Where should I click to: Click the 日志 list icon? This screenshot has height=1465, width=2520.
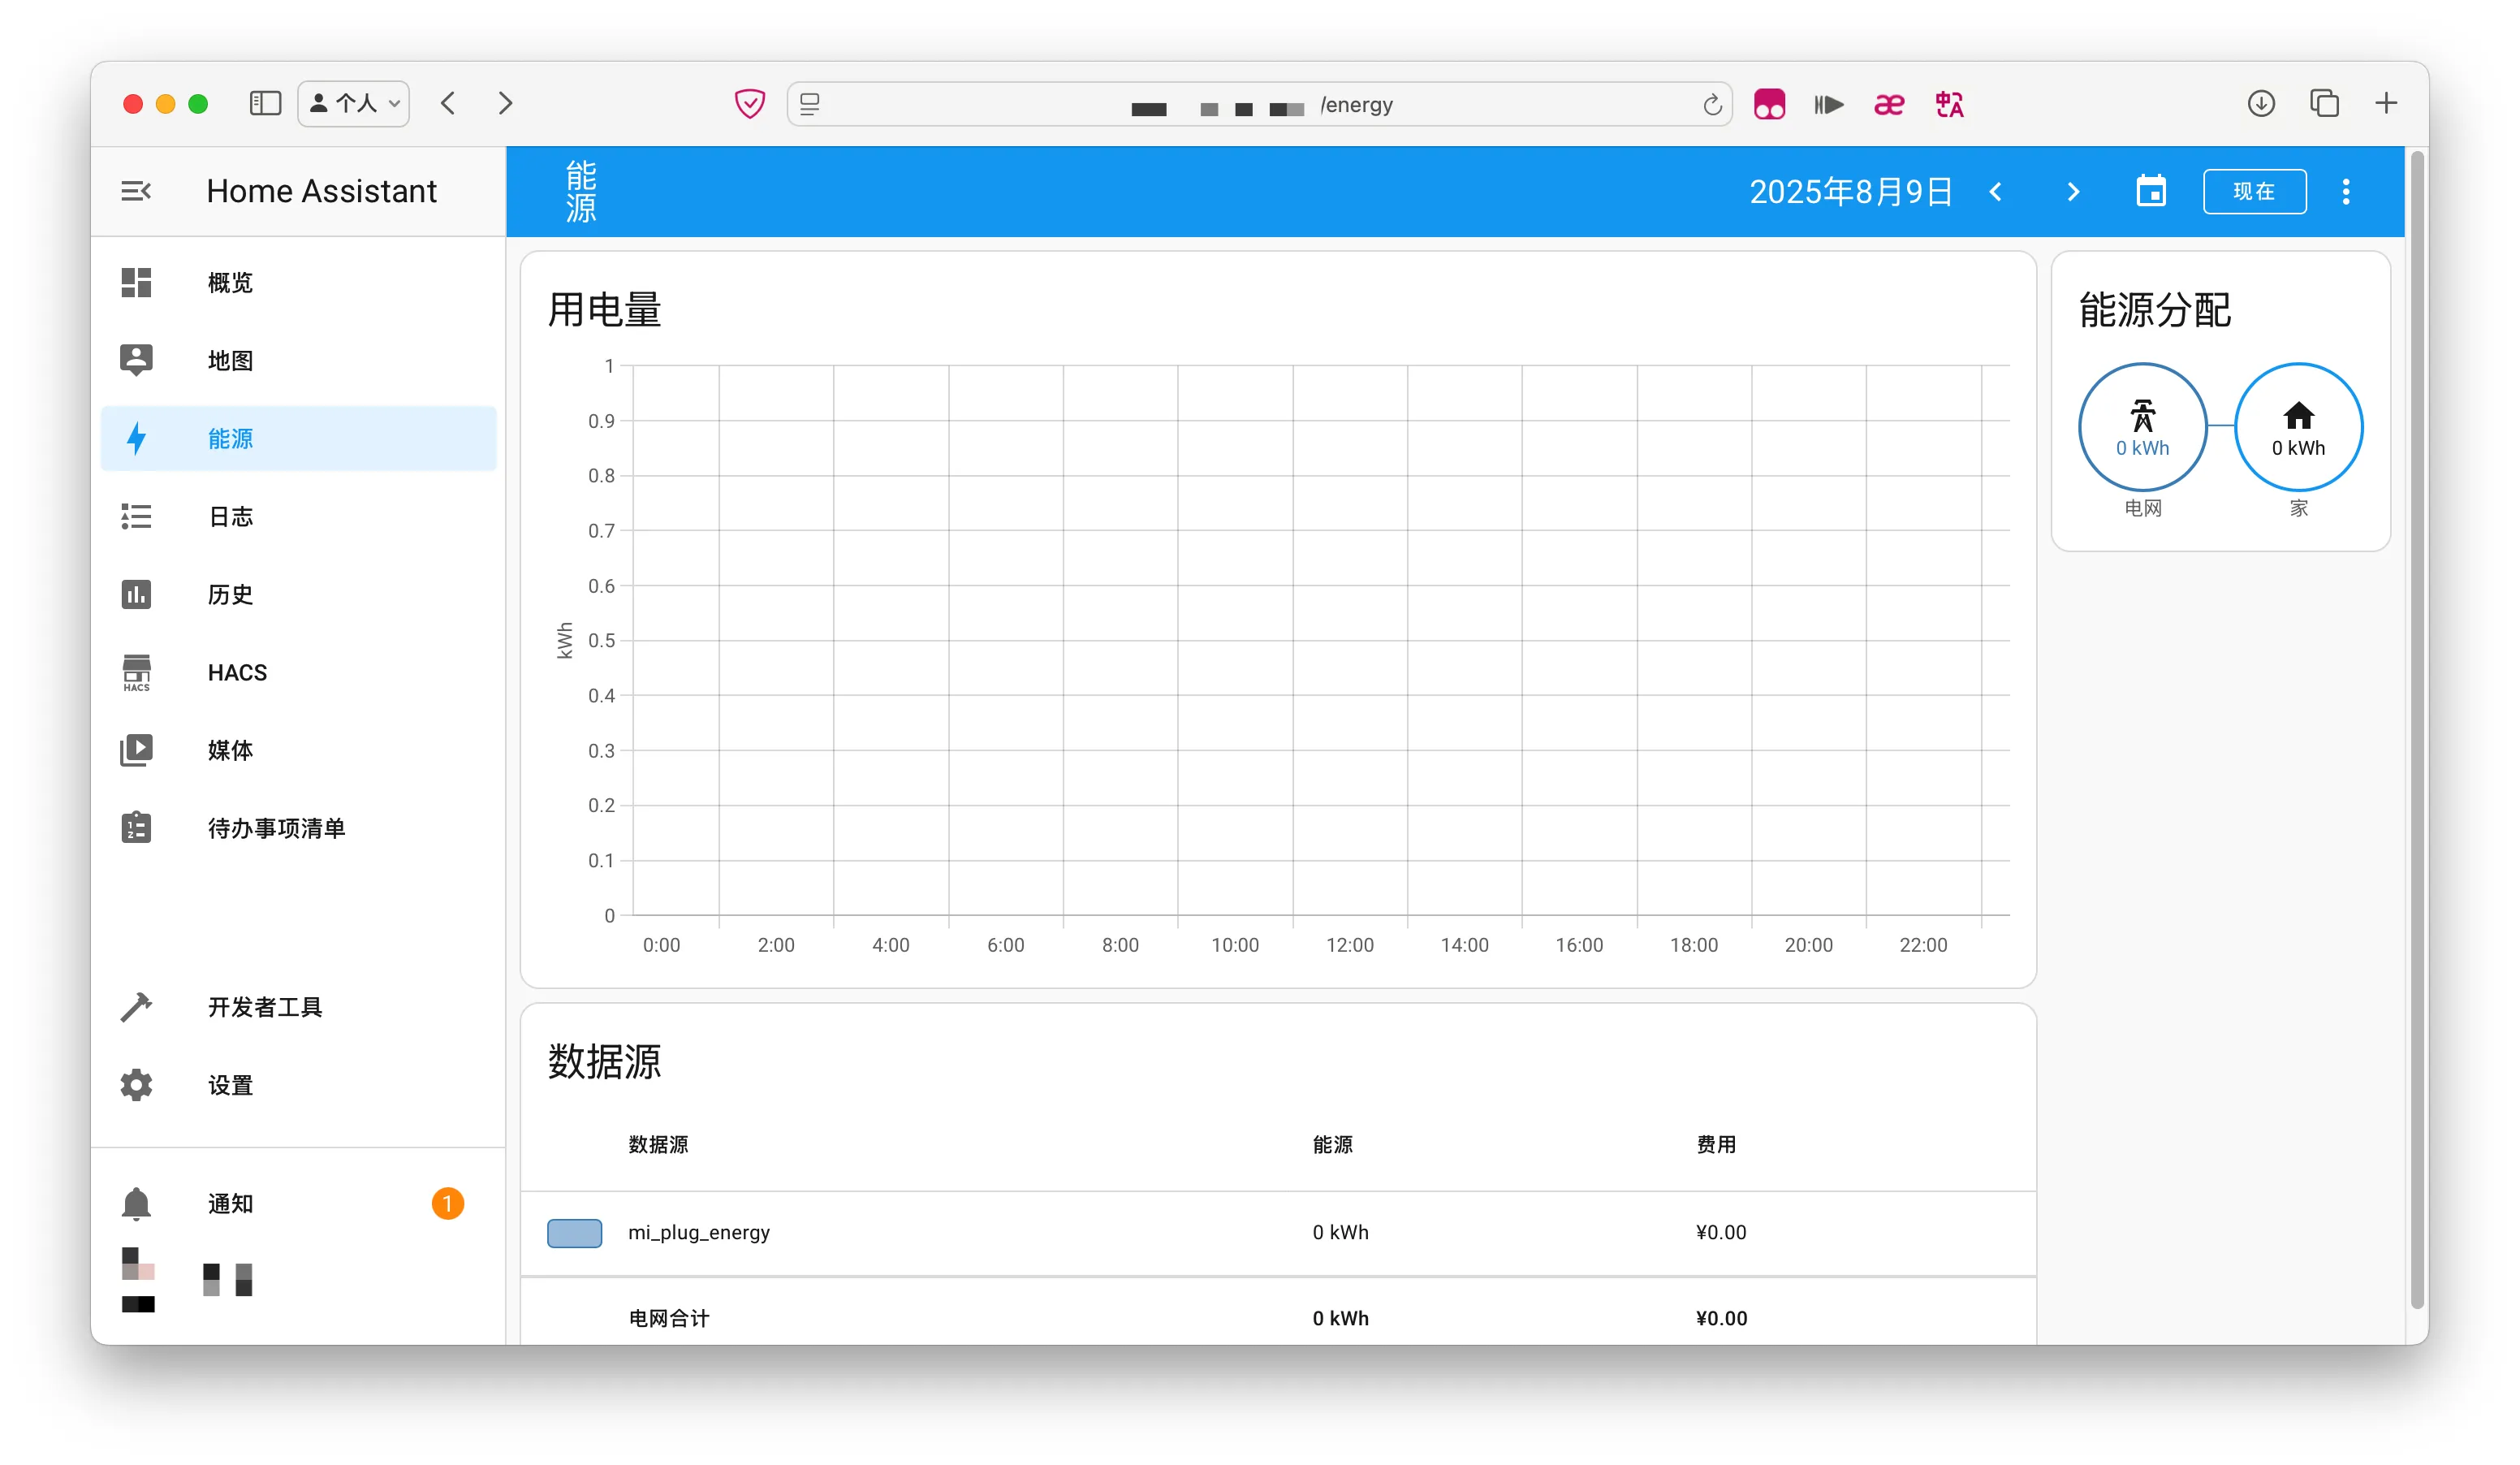pyautogui.click(x=136, y=517)
